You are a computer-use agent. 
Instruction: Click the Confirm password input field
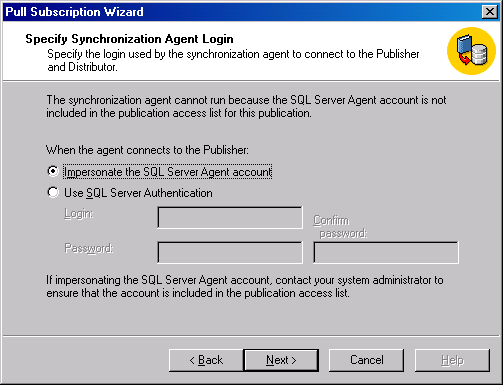[x=386, y=252]
